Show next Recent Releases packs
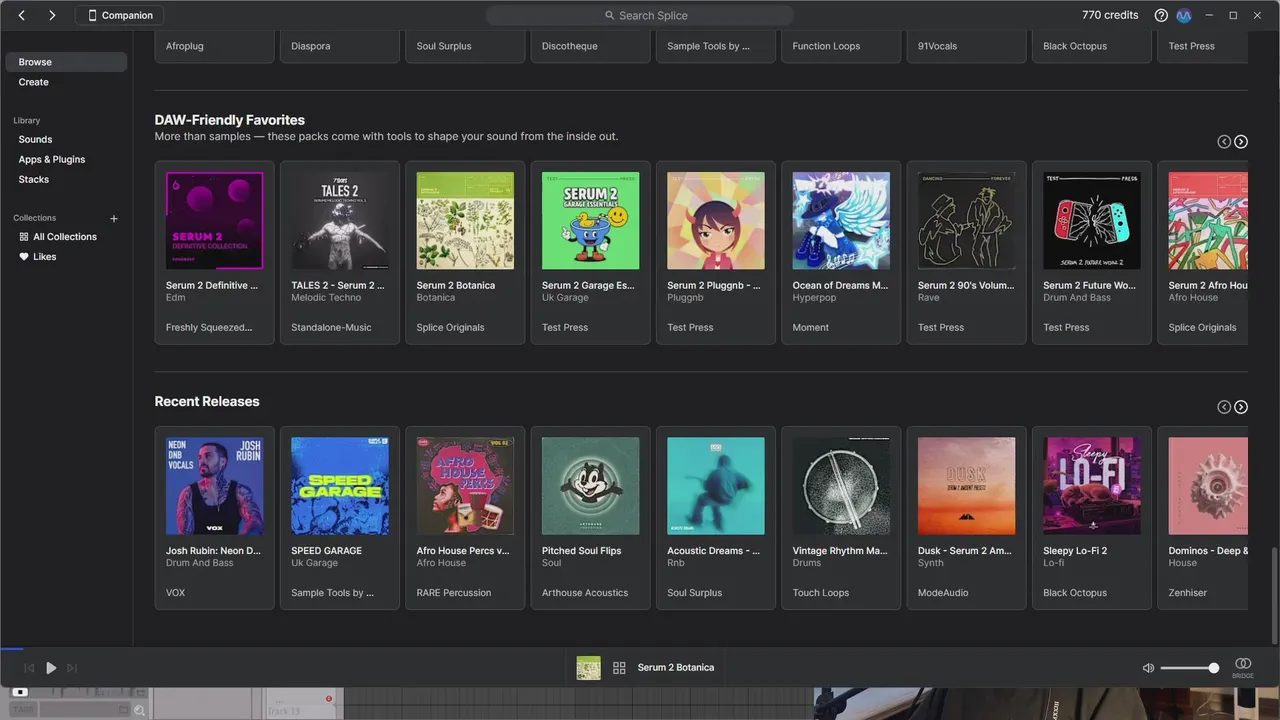Screen dimensions: 1280x720 coord(1241,407)
